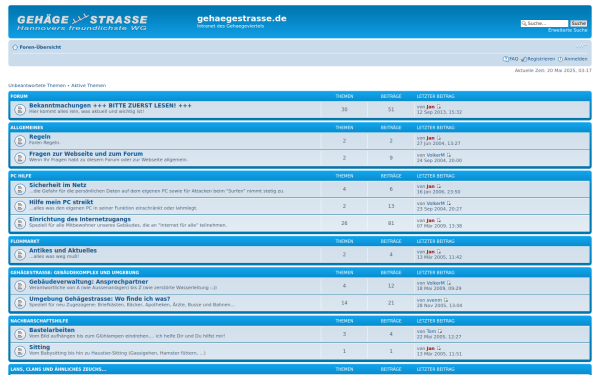The height and width of the screenshot is (375, 600).
Task: Go to Foren-Übersicht breadcrumb
Action: (40, 47)
